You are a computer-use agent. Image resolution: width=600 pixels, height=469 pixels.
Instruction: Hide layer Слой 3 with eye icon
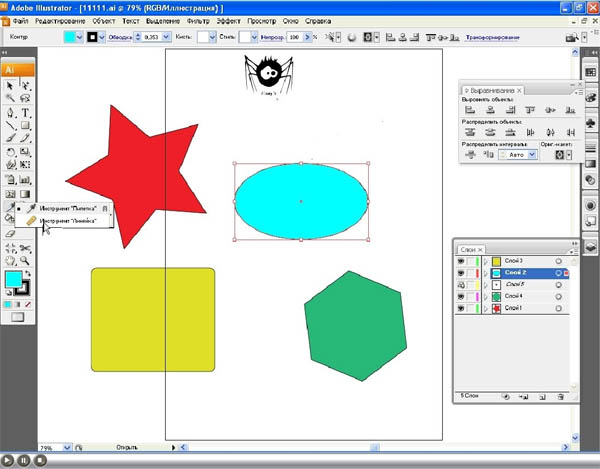[x=462, y=260]
